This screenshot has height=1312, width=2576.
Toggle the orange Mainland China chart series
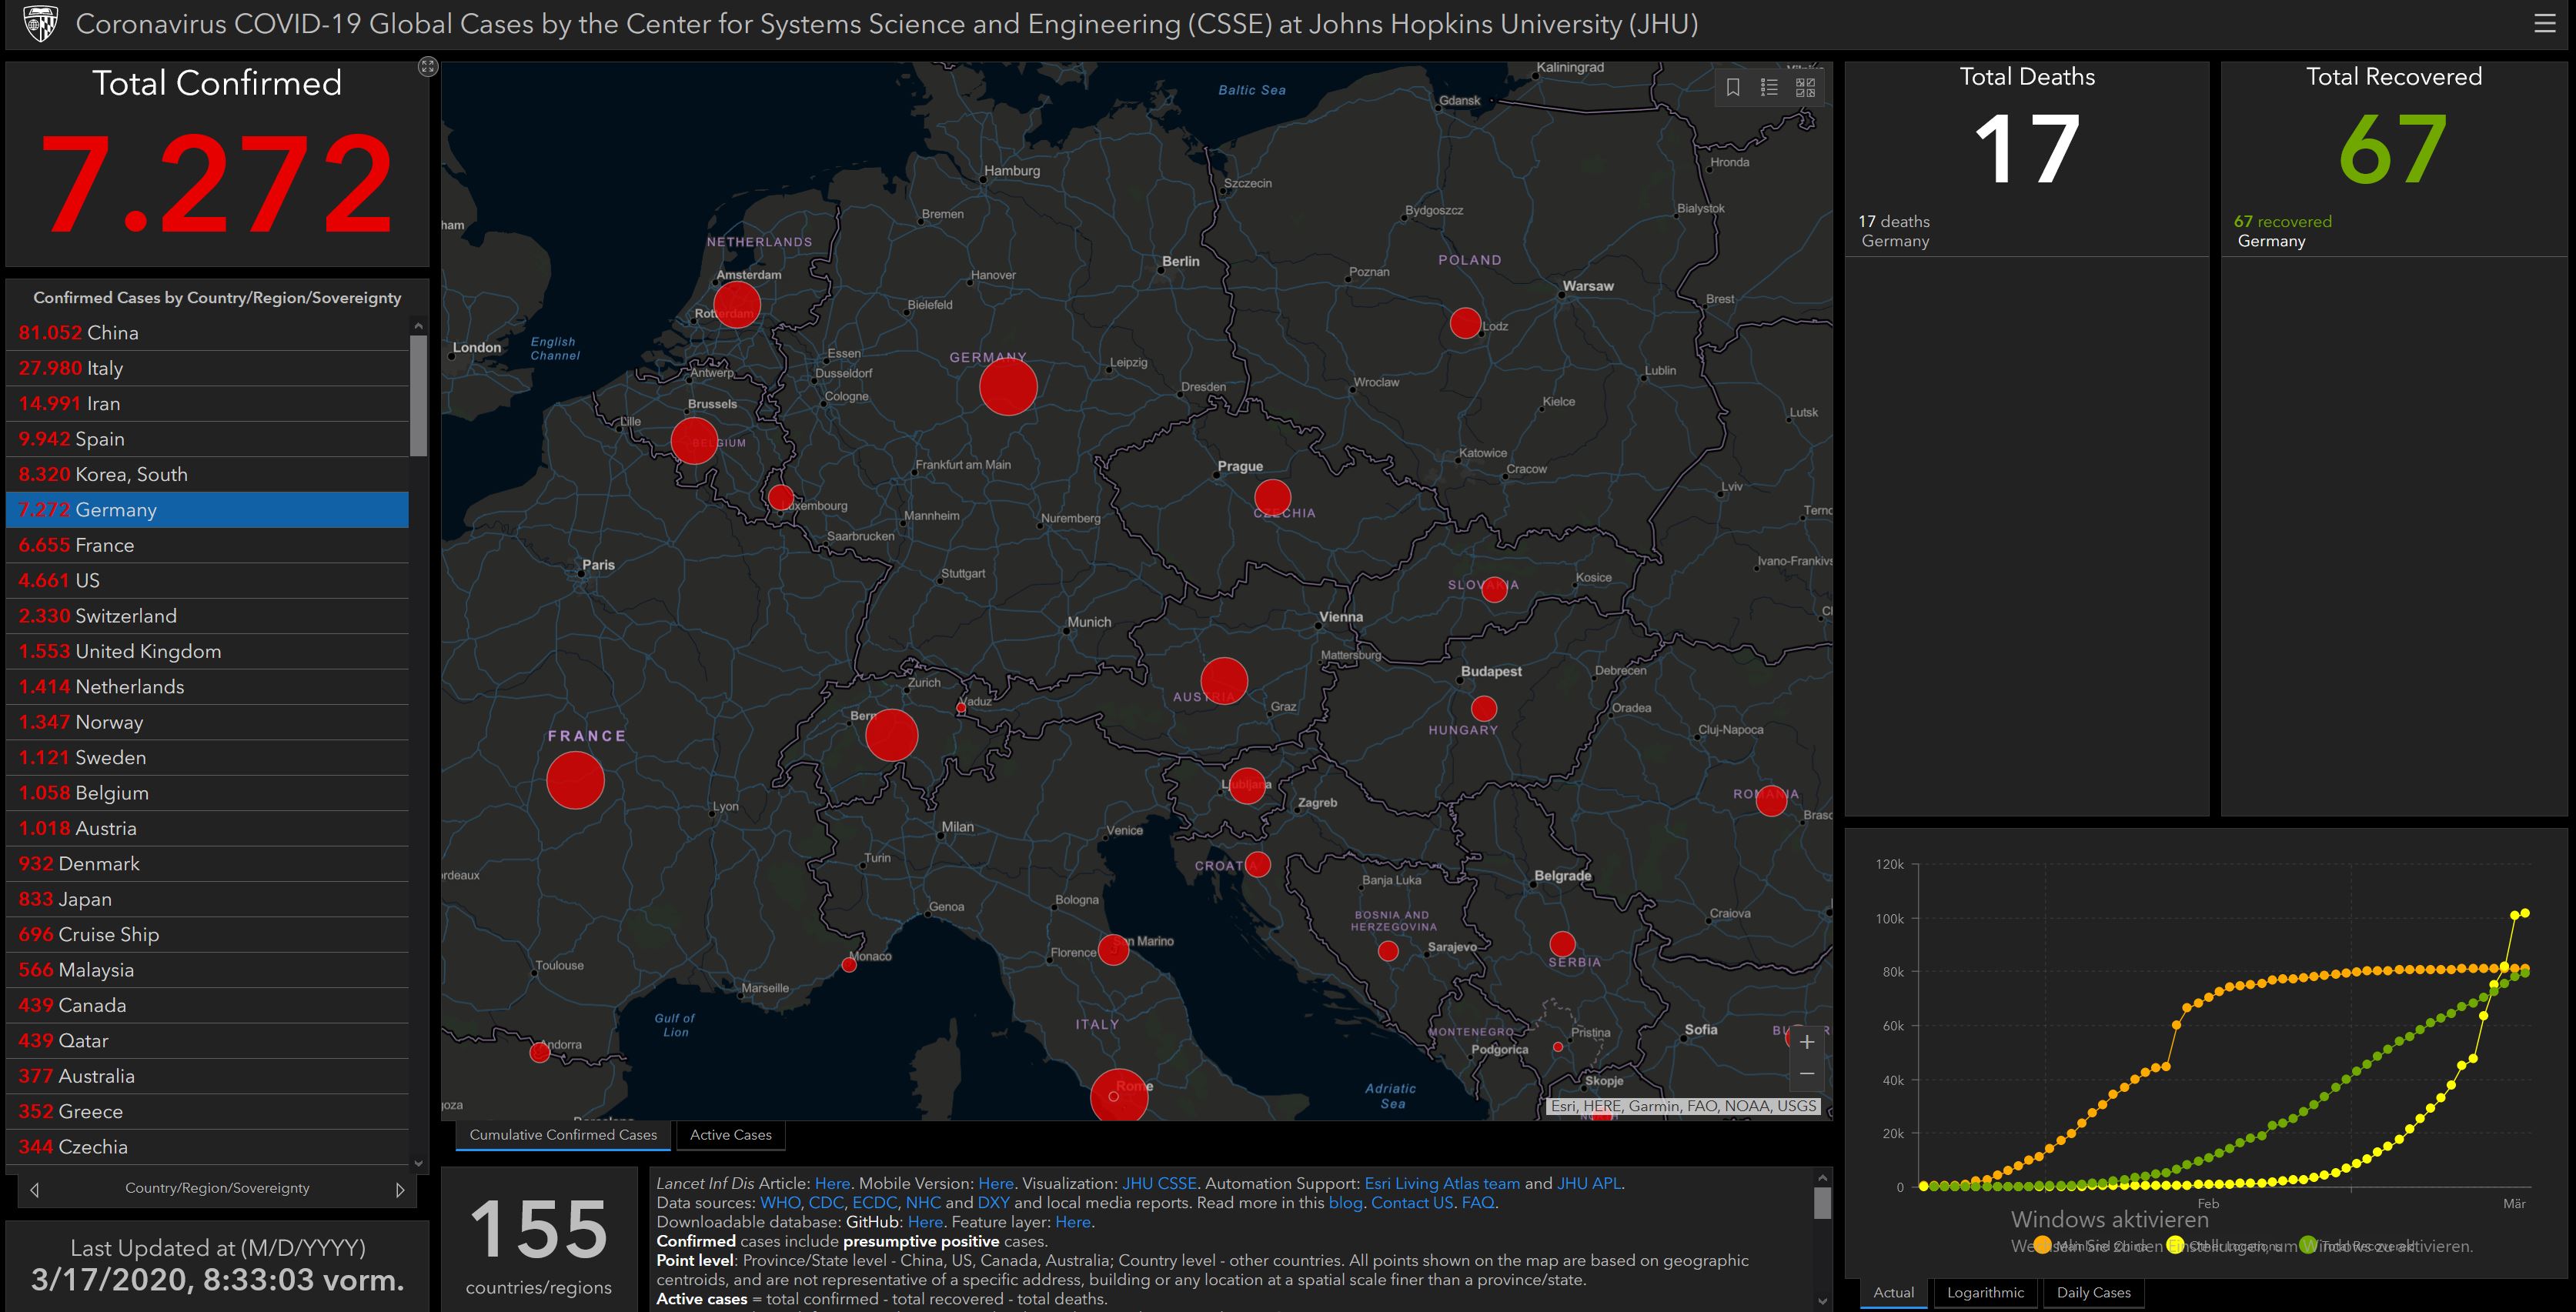point(2043,1245)
